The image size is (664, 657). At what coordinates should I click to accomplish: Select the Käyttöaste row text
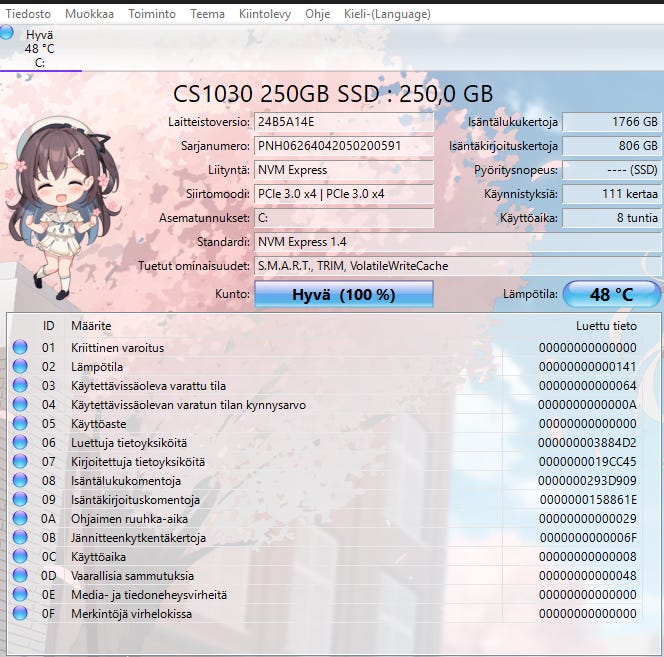pos(98,424)
